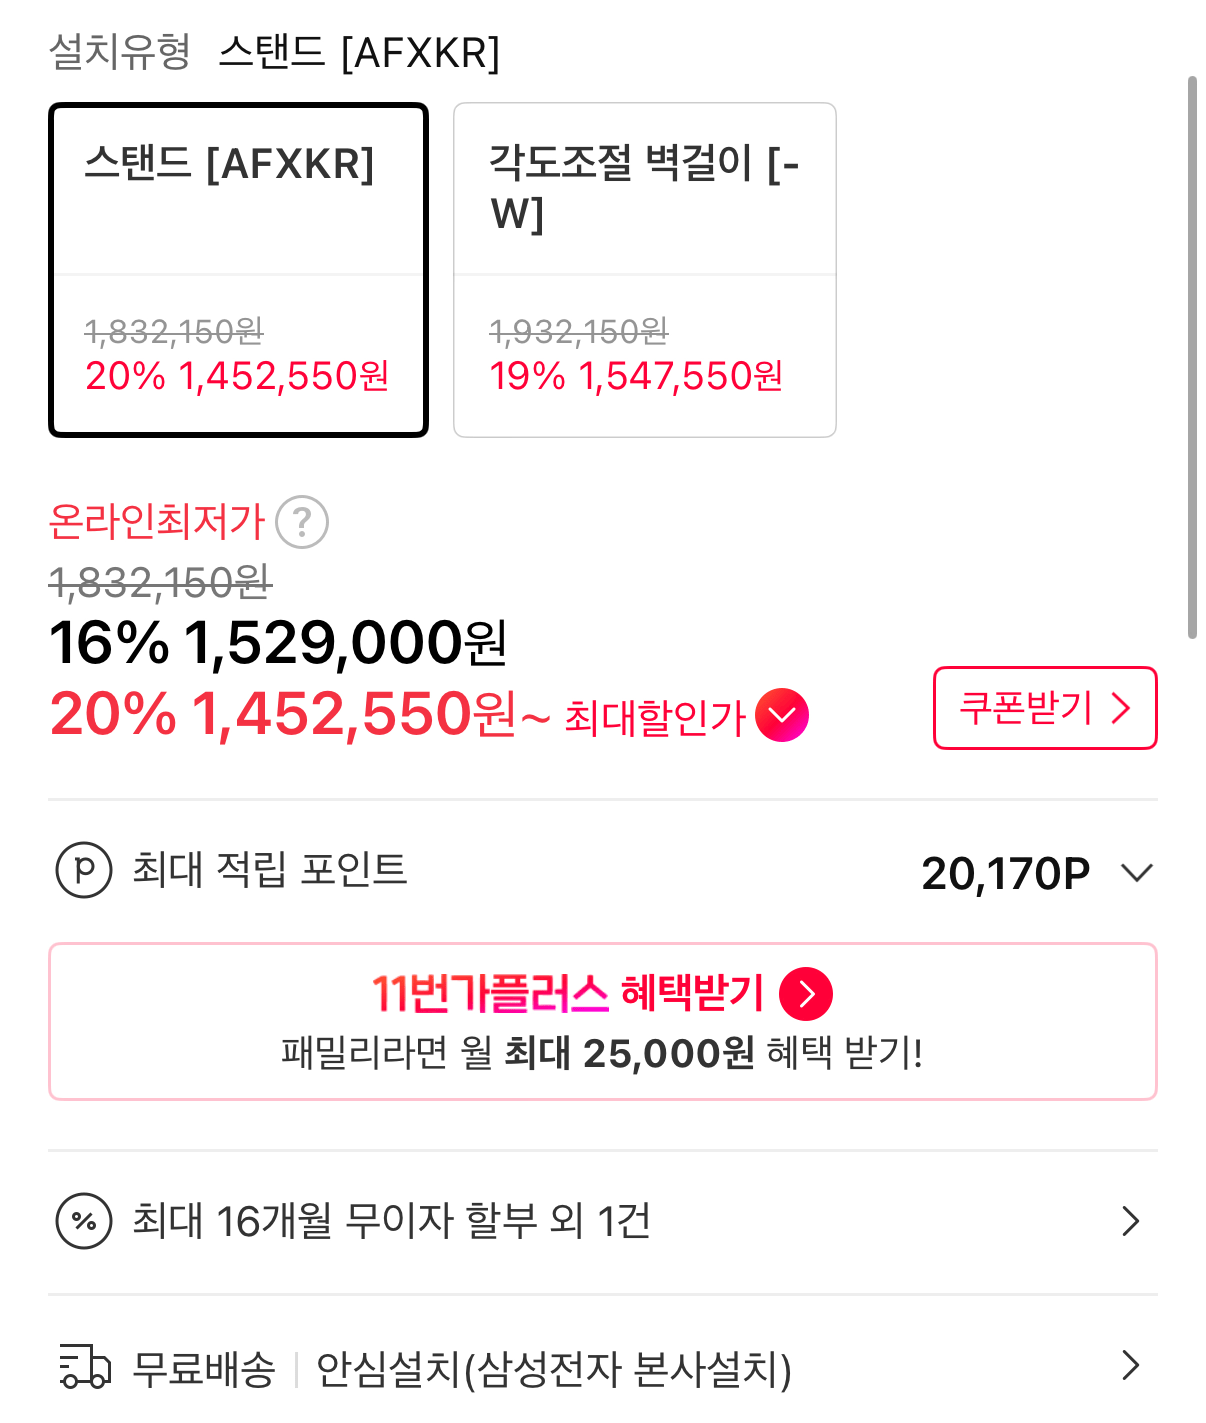This screenshot has height=1423, width=1206.
Task: Click the 온라인최저가 label
Action: pos(157,521)
